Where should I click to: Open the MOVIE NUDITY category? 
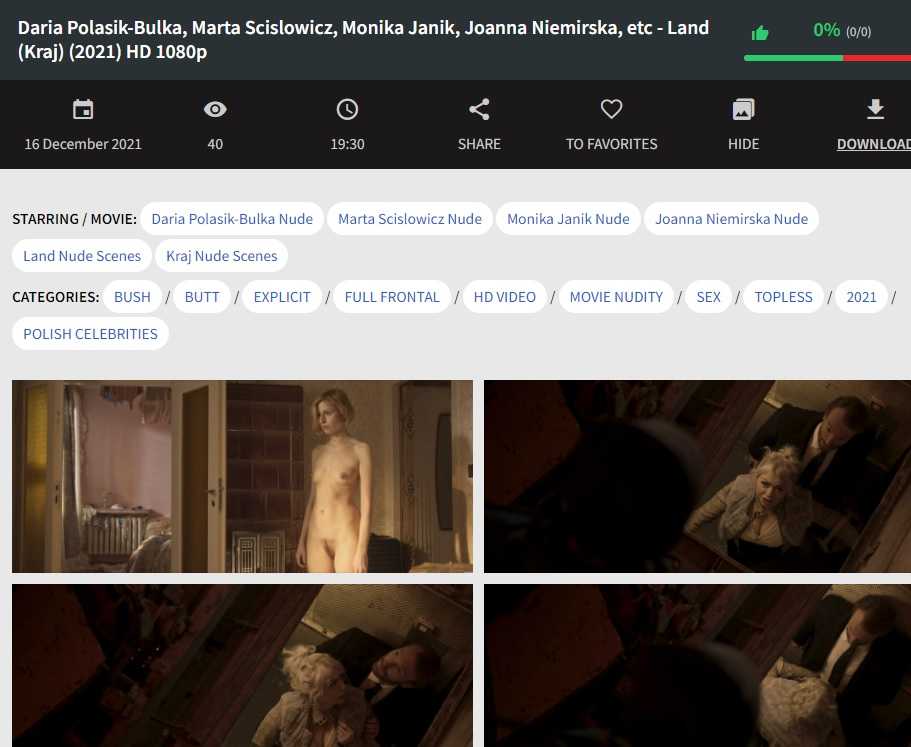point(616,297)
